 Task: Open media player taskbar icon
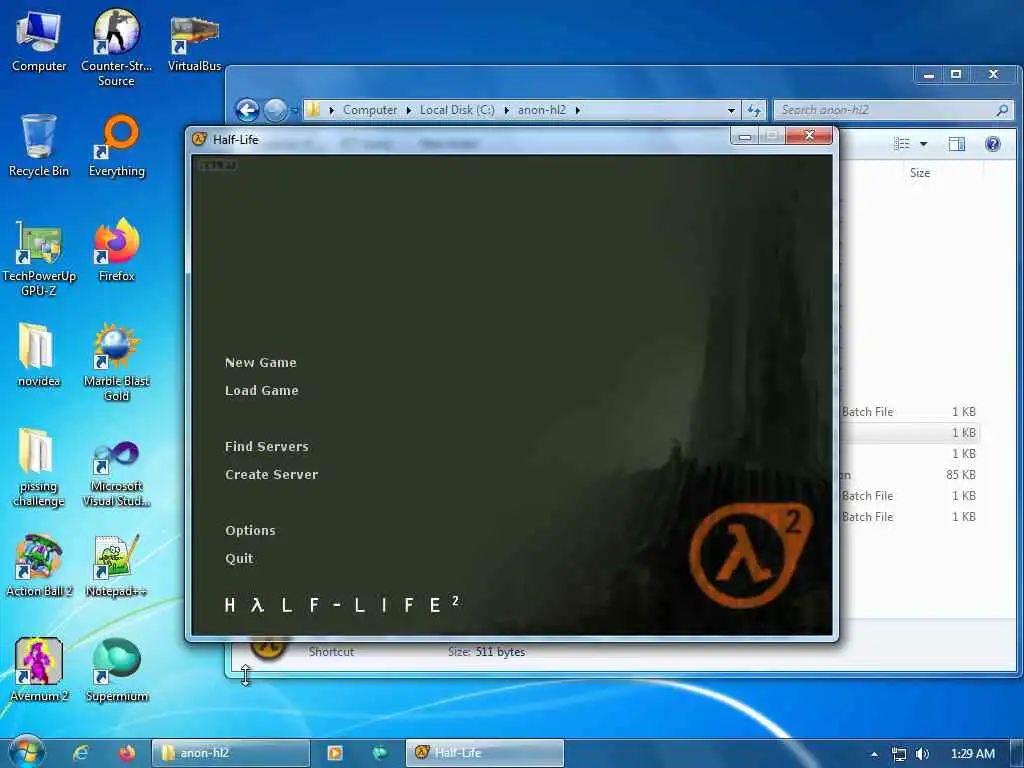(x=335, y=753)
